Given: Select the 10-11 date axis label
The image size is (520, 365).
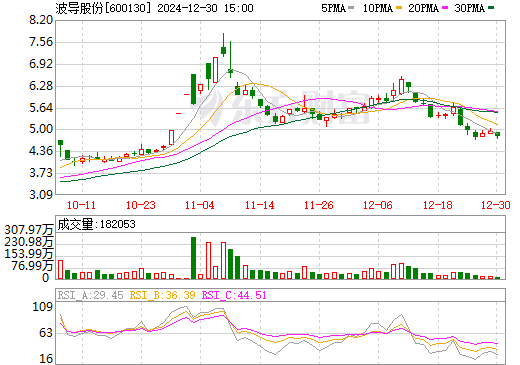Looking at the screenshot, I should [x=82, y=205].
